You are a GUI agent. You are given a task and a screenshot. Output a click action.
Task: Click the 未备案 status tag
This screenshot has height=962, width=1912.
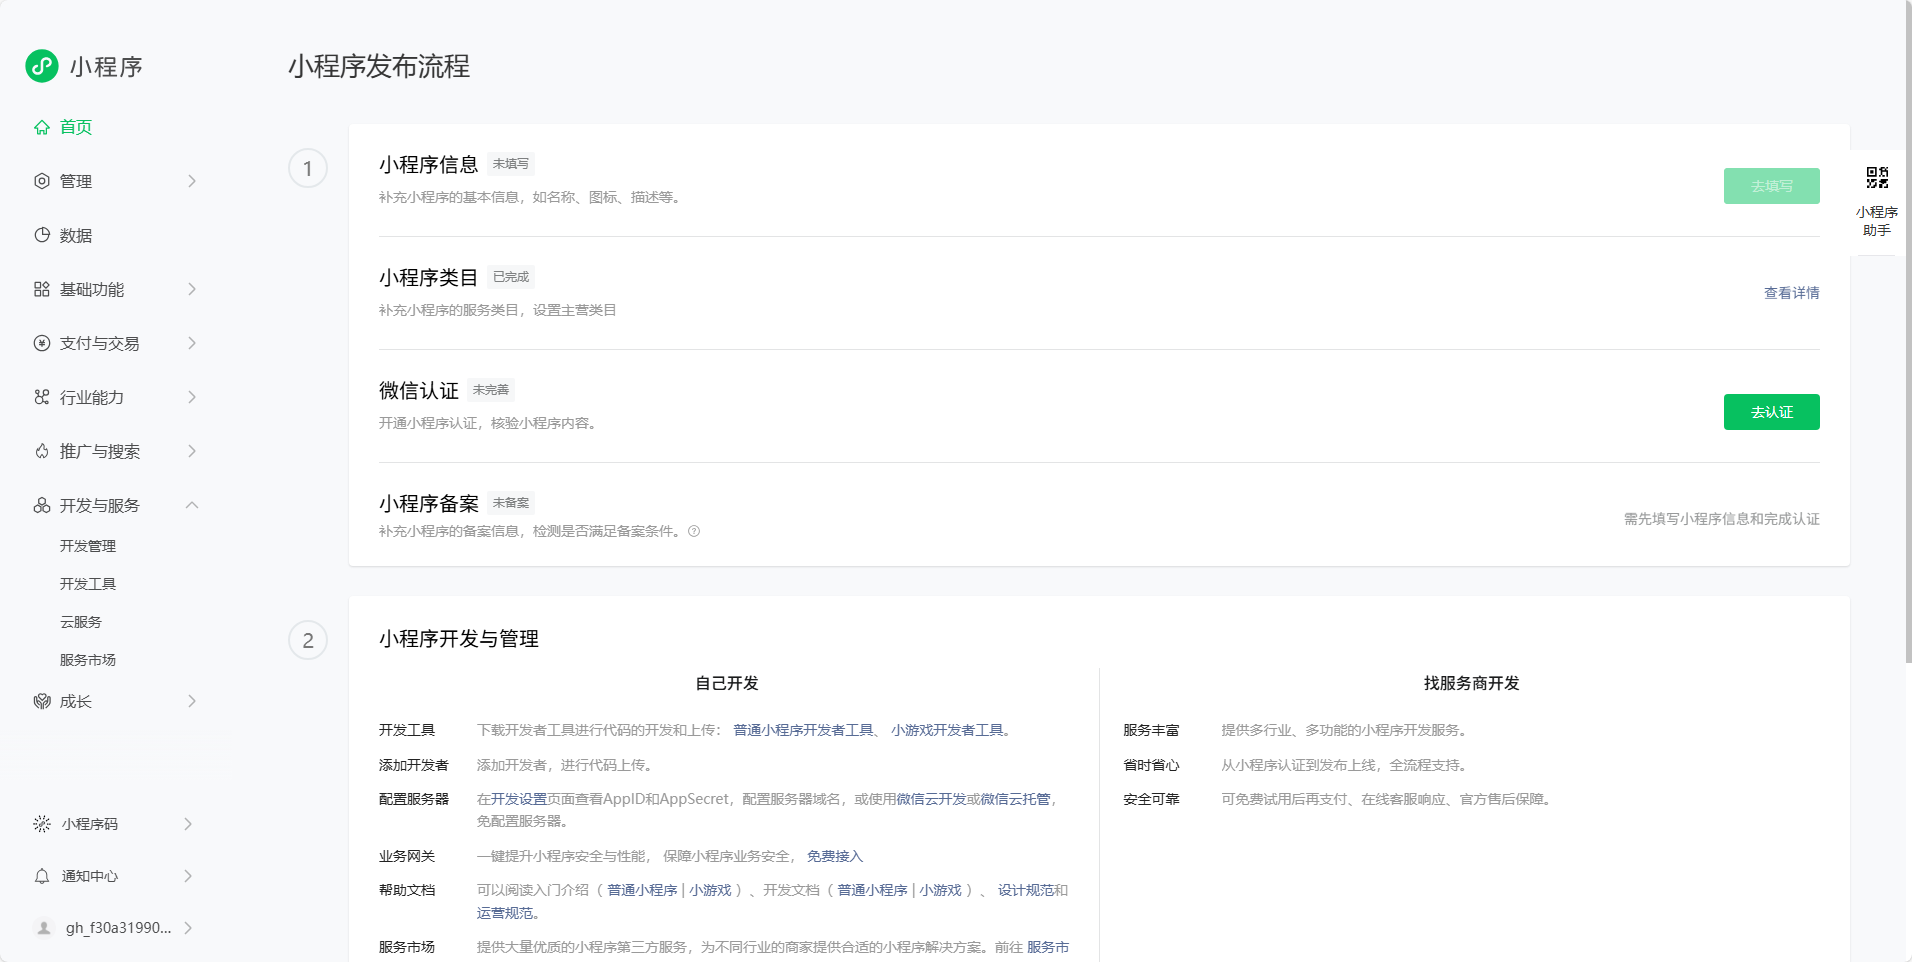coord(511,503)
